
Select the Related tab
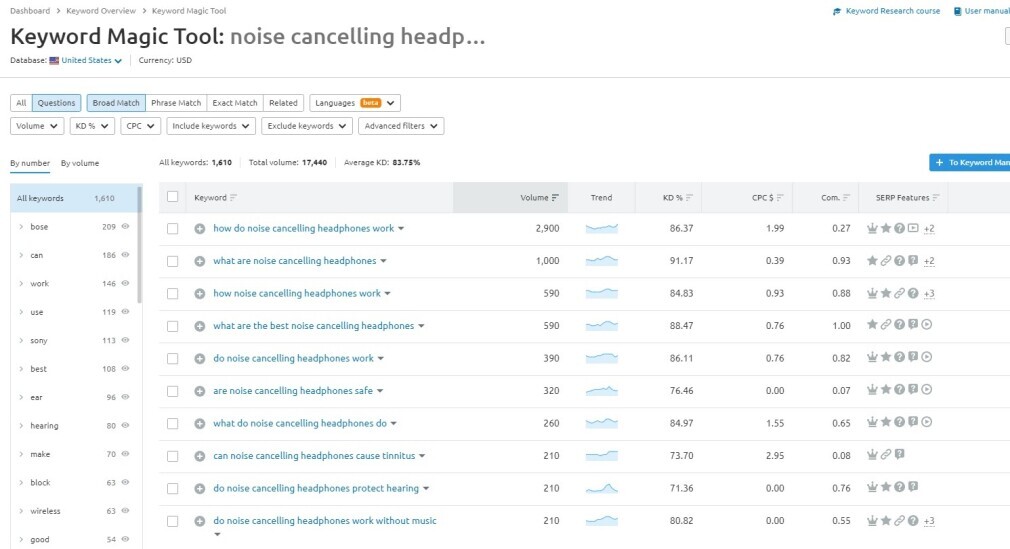(x=283, y=103)
